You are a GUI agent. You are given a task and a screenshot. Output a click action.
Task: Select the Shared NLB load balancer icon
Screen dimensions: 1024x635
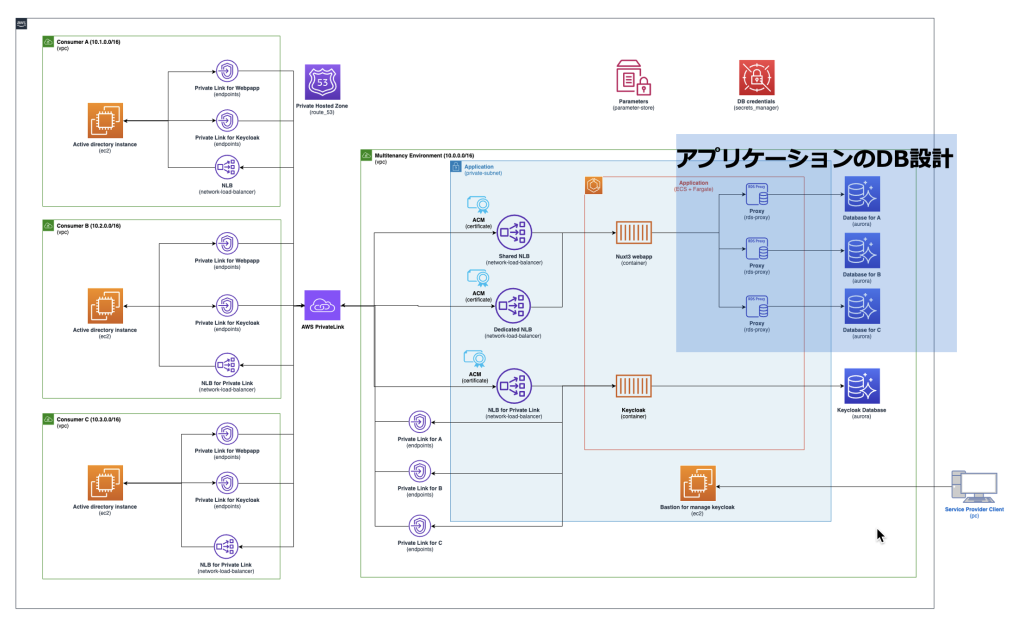(514, 233)
